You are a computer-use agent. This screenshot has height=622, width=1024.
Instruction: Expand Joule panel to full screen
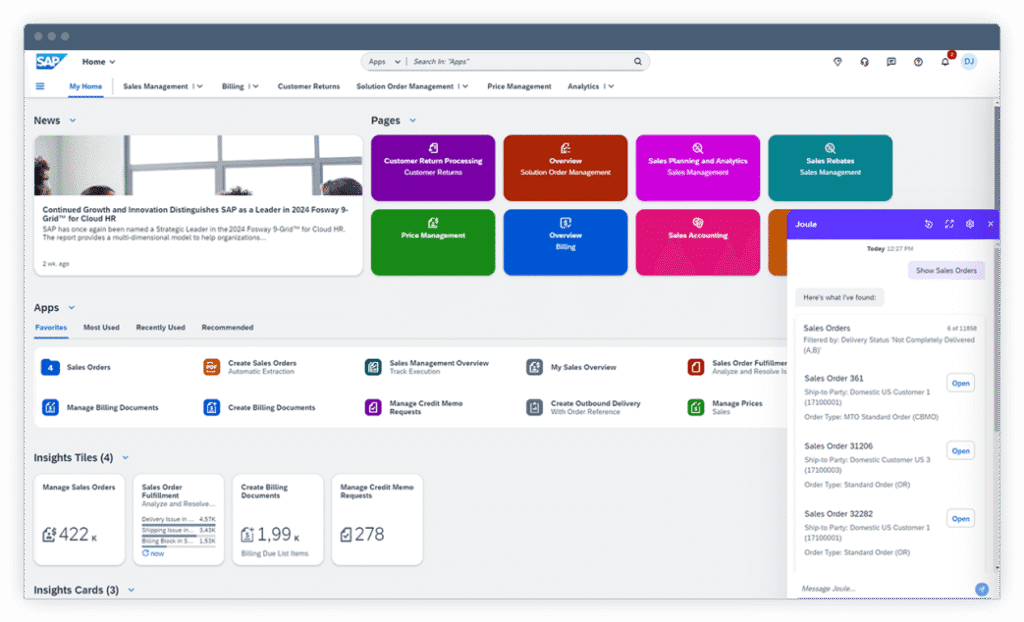pyautogui.click(x=949, y=224)
